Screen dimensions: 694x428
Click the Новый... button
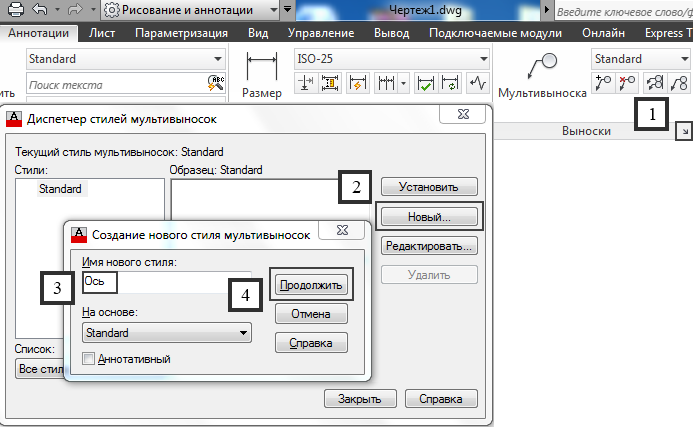pos(429,217)
